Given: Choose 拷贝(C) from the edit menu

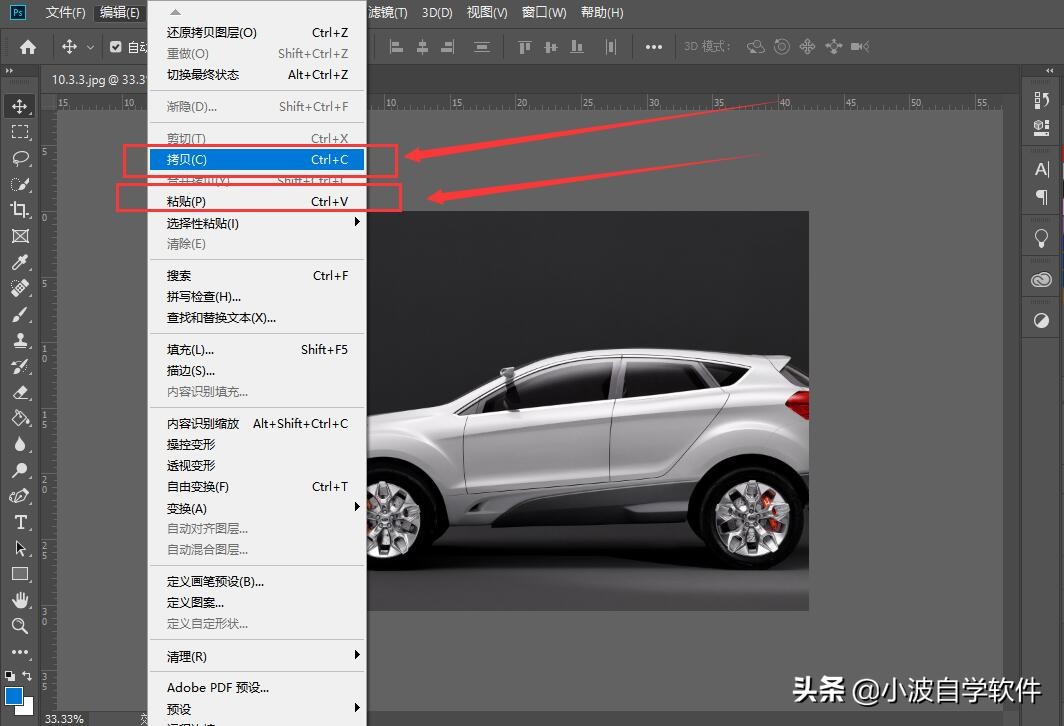Looking at the screenshot, I should pos(256,159).
